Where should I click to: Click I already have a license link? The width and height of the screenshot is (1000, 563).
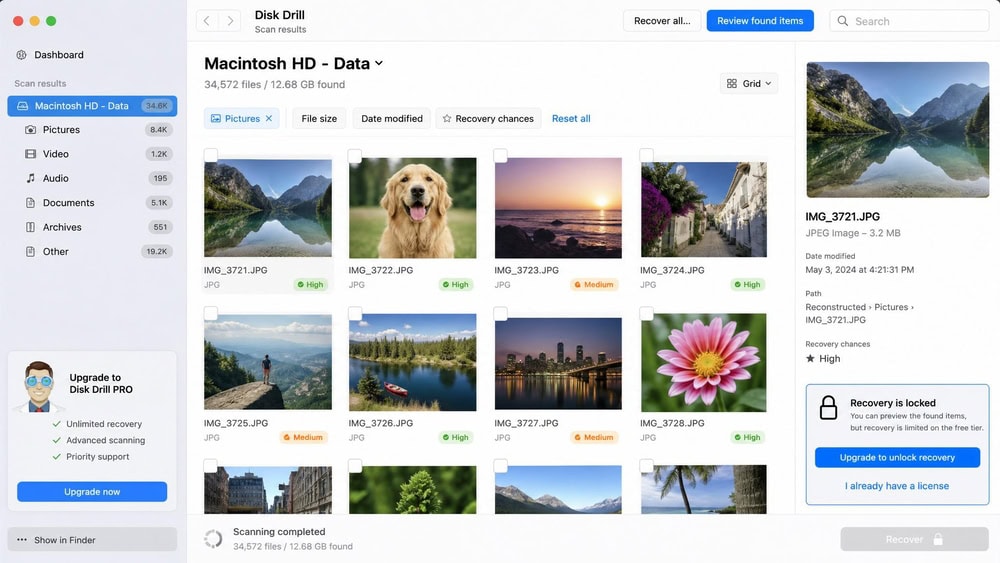pyautogui.click(x=897, y=486)
